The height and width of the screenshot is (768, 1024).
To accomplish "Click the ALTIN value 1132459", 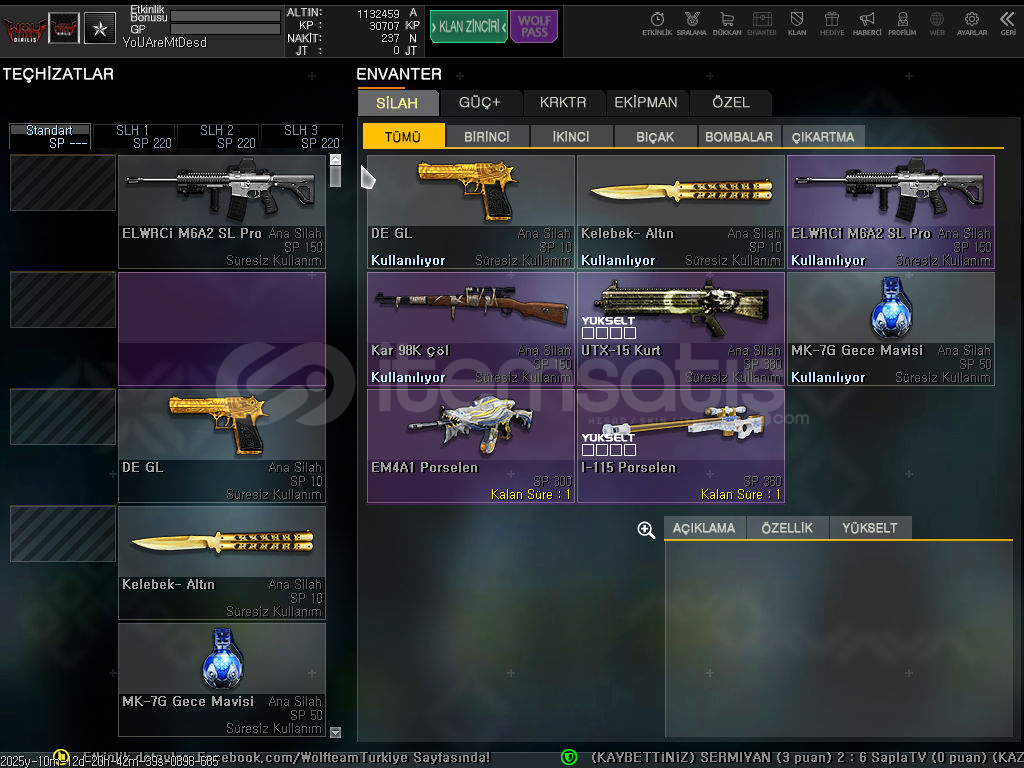I will click(x=378, y=14).
